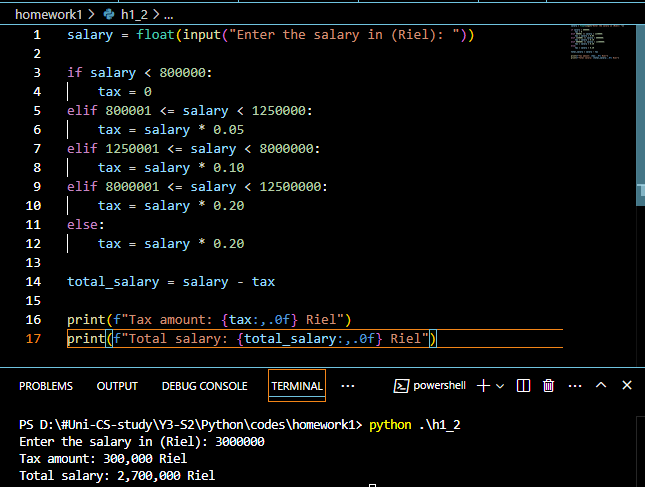Kill terminal using the trash icon
The width and height of the screenshot is (645, 487).
pos(548,385)
